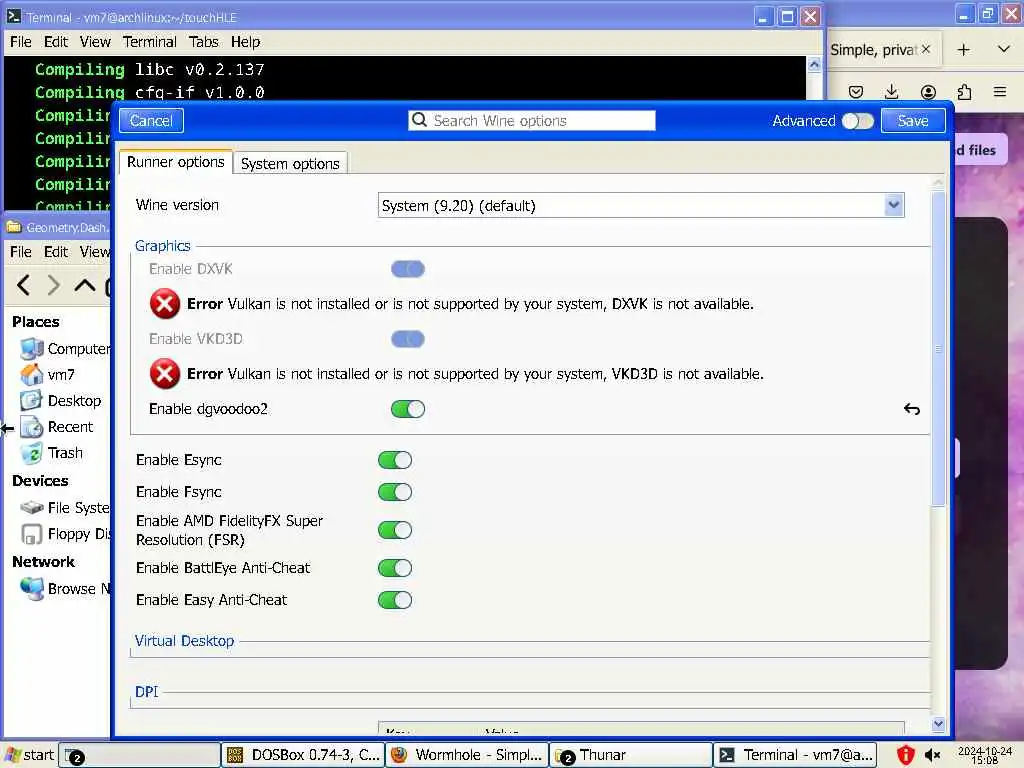
Task: Switch to Terminal taskbar item
Action: pyautogui.click(x=795, y=755)
